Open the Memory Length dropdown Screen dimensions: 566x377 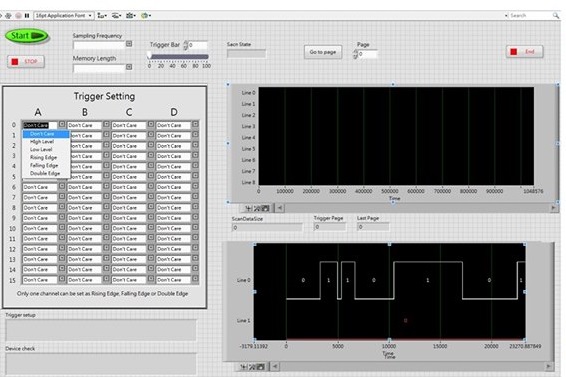129,67
